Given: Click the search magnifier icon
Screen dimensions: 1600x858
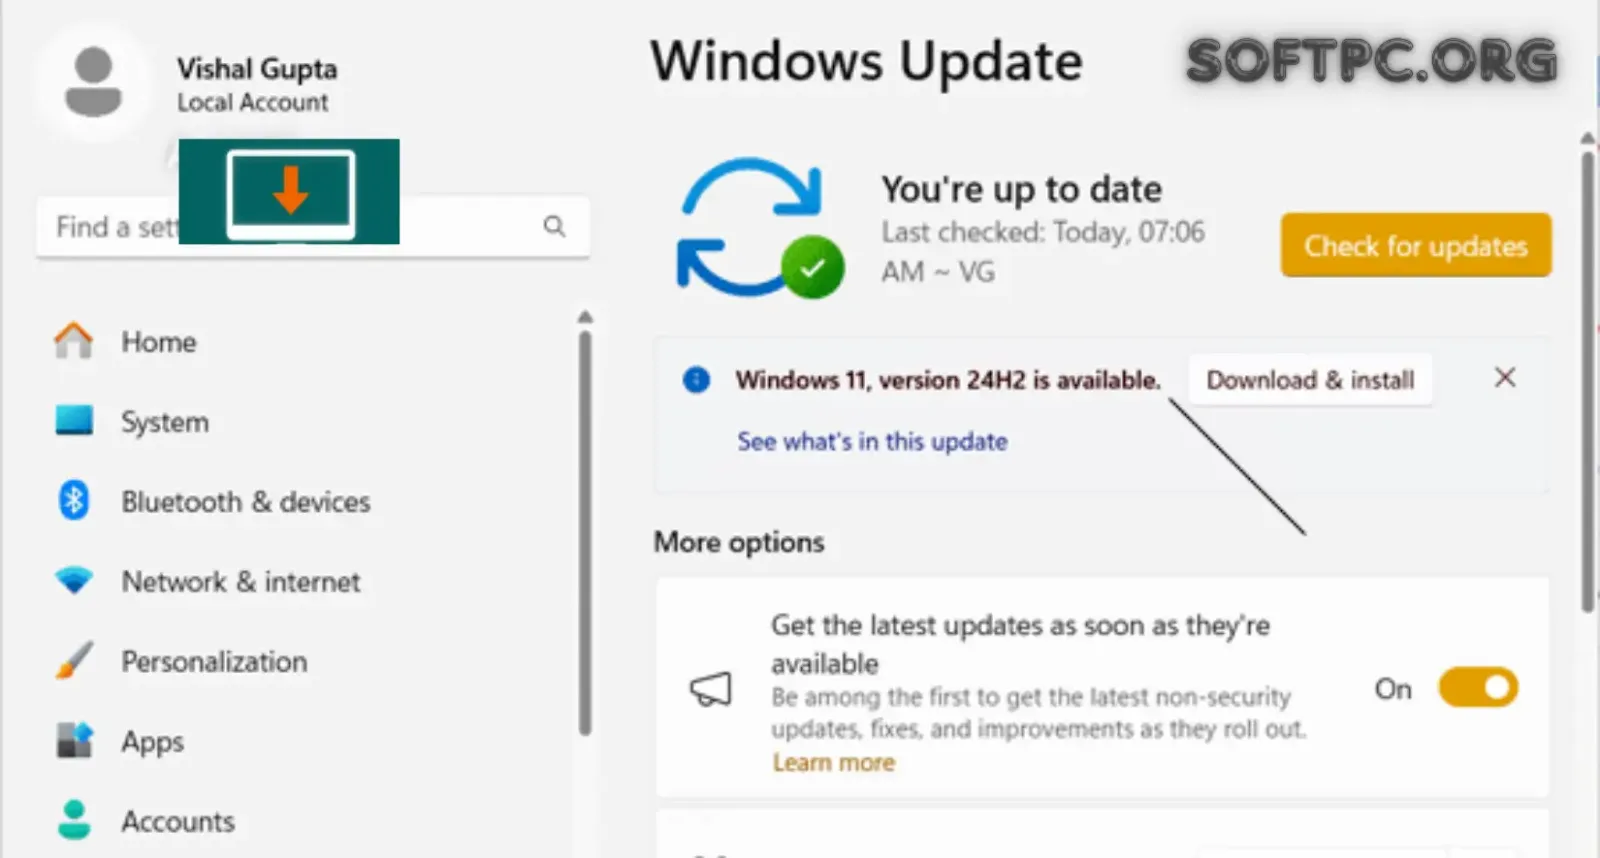Looking at the screenshot, I should [x=554, y=226].
